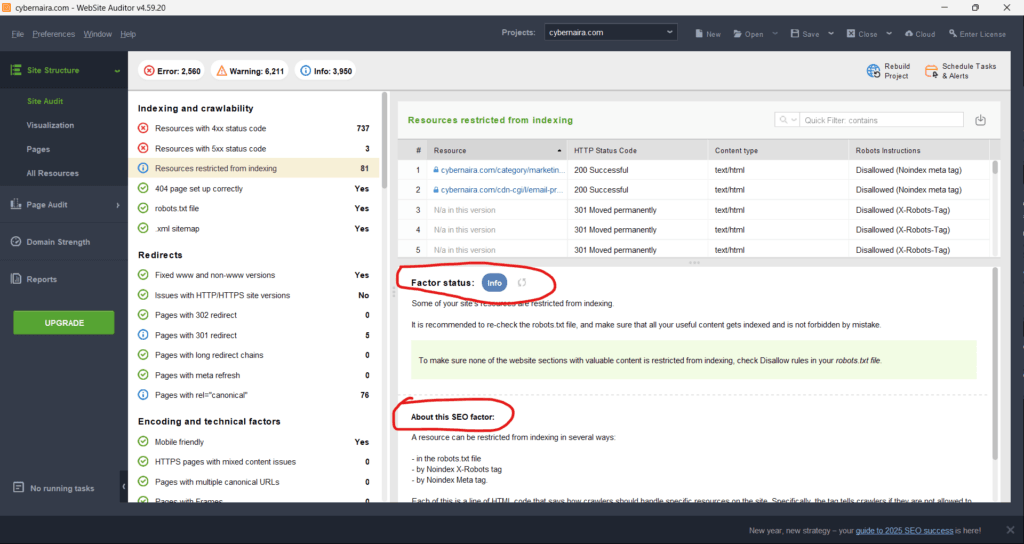Open Pages in the sidebar
This screenshot has width=1024, height=544.
38,150
